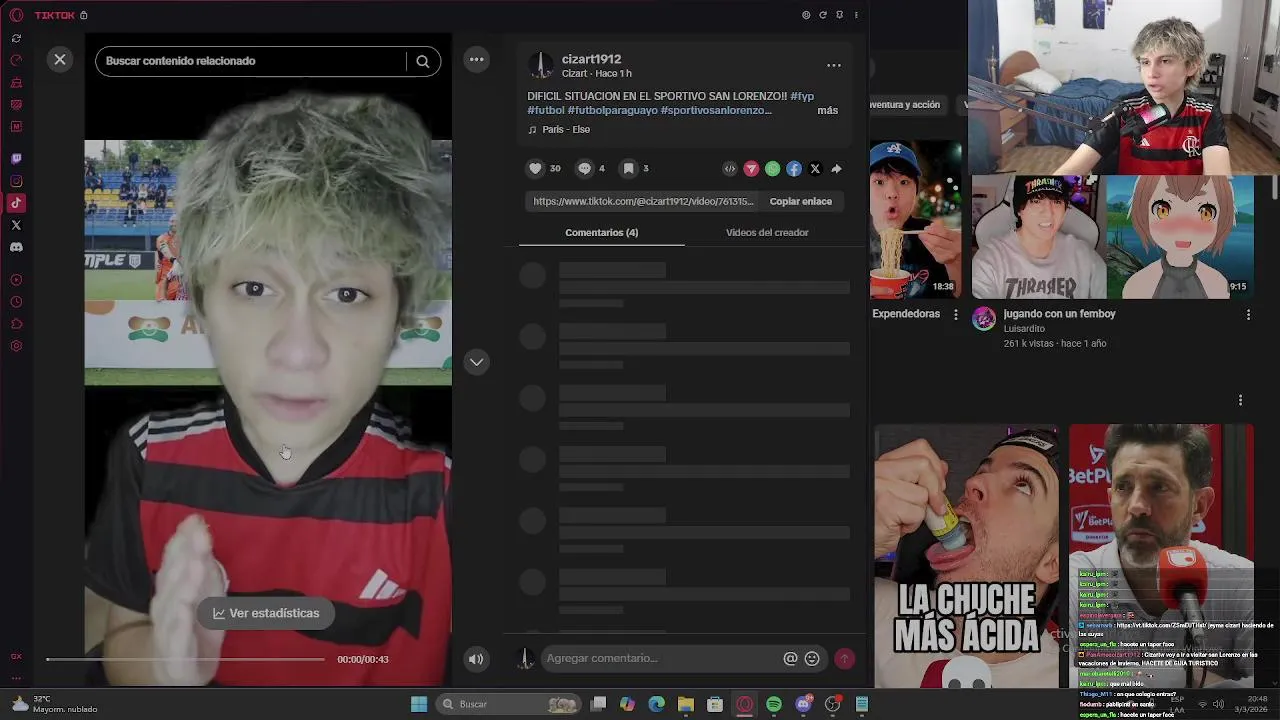Select the video URL text
The width and height of the screenshot is (1280, 720).
point(643,201)
